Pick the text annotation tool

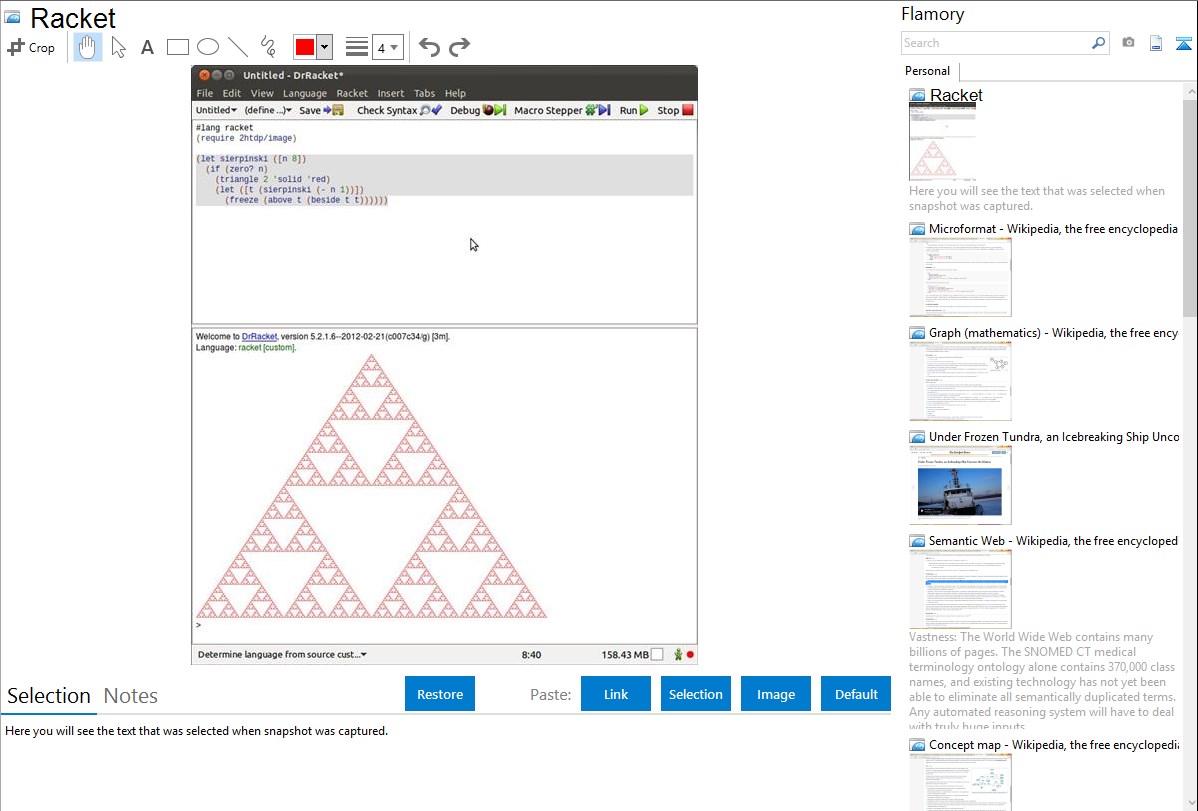point(147,47)
